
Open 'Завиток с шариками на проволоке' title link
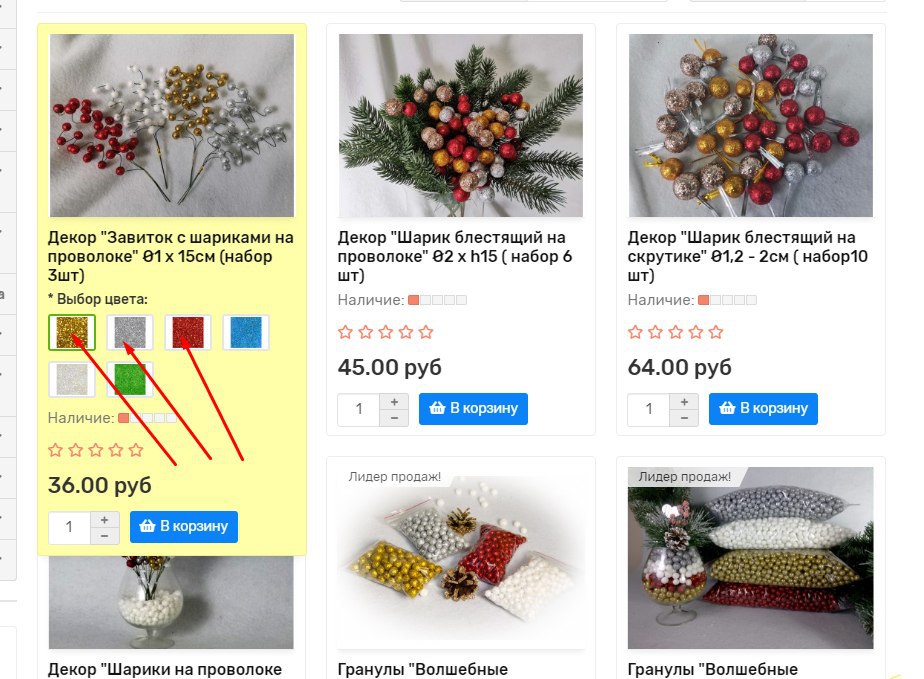point(170,256)
